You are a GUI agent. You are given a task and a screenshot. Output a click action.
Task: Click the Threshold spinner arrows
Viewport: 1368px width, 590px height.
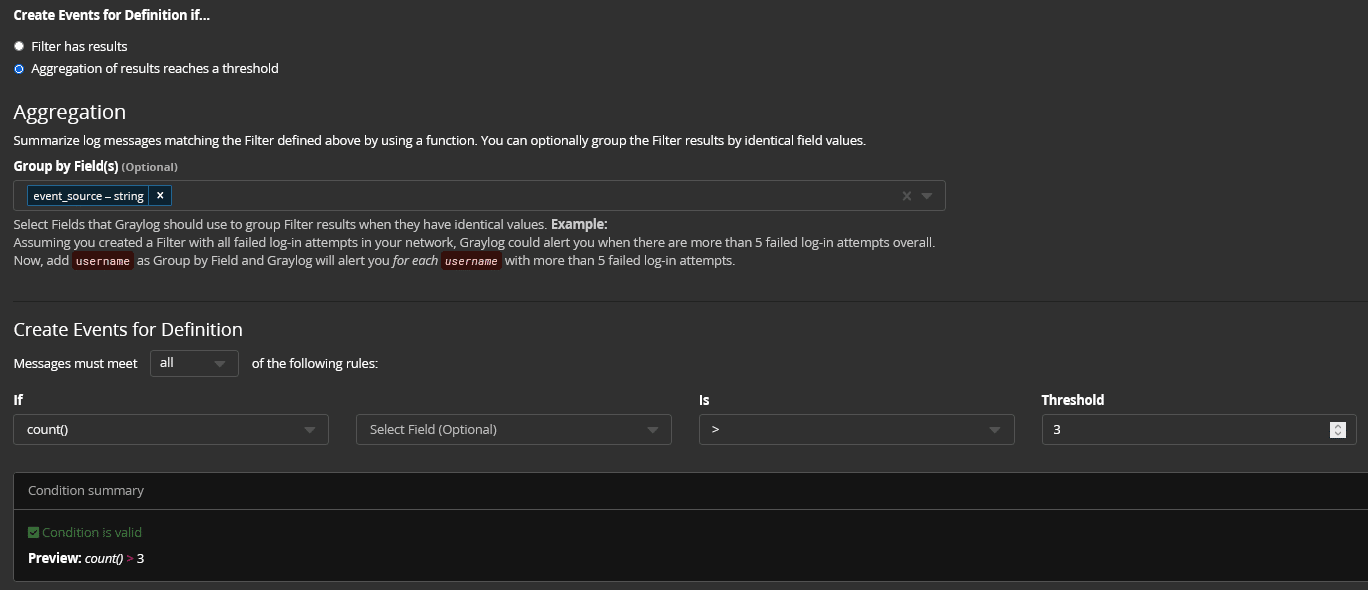(1337, 430)
